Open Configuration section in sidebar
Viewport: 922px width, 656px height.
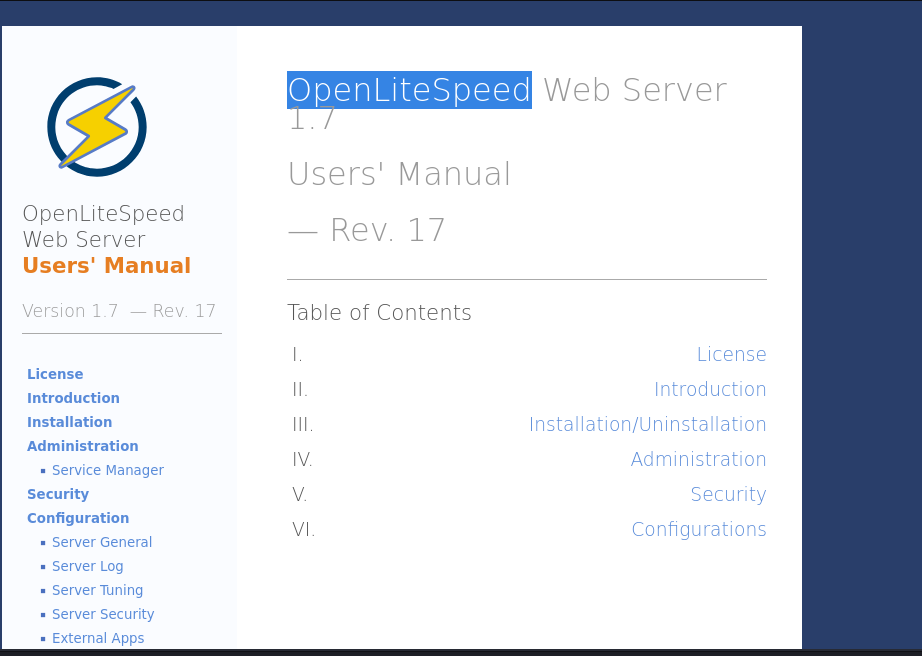[x=78, y=518]
